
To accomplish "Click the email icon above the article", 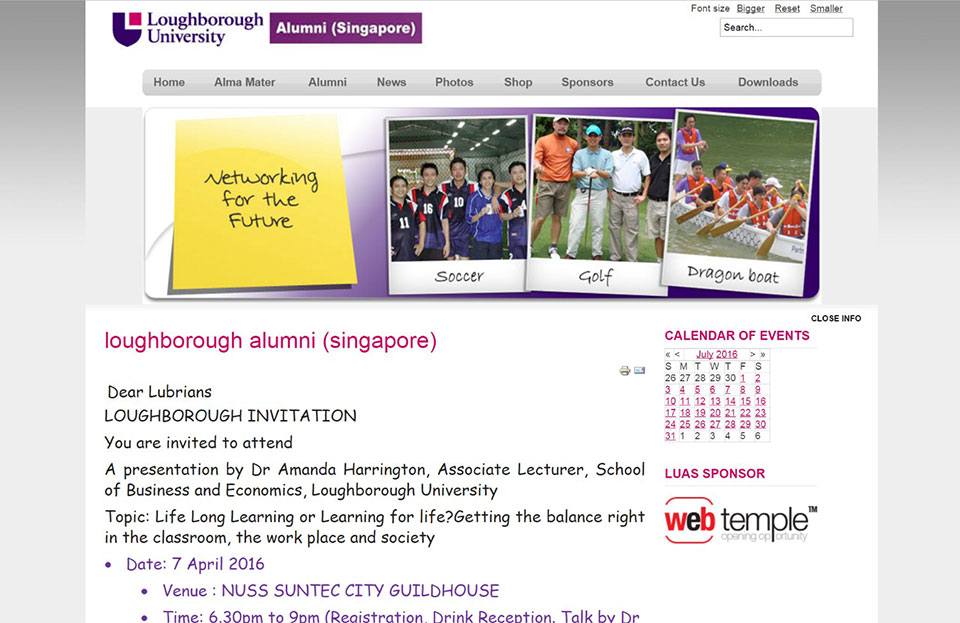I will coord(639,370).
